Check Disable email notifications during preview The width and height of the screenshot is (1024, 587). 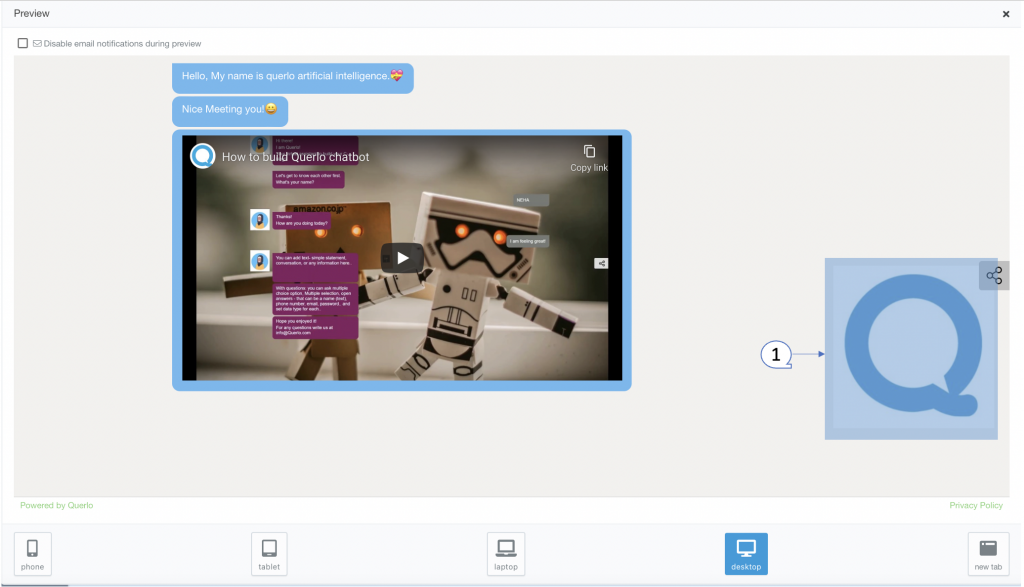(x=23, y=43)
